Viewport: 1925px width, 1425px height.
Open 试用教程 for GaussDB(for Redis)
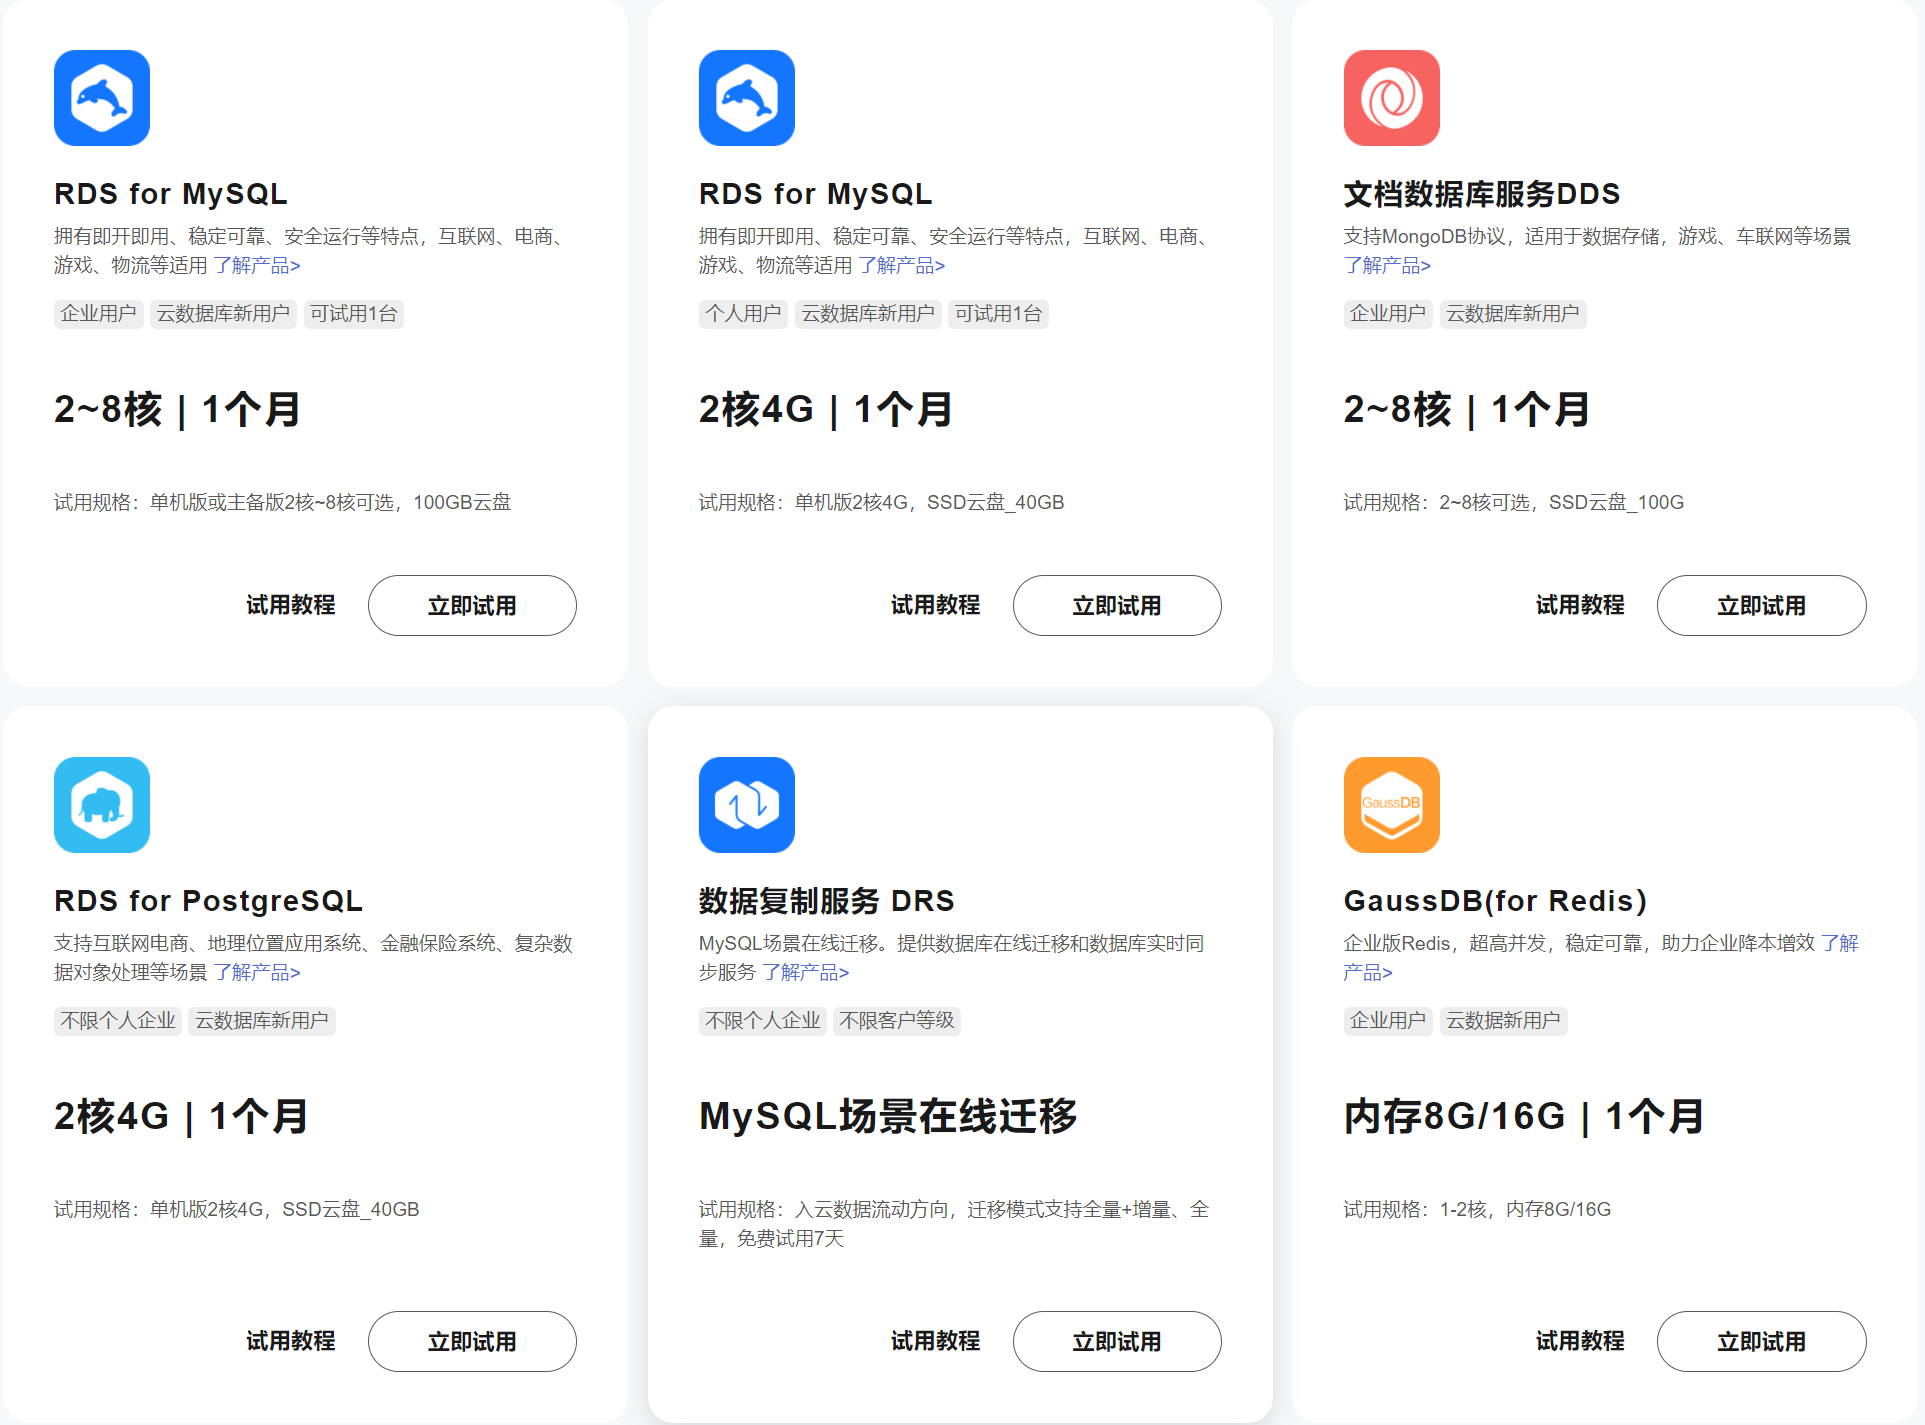coord(1580,1341)
